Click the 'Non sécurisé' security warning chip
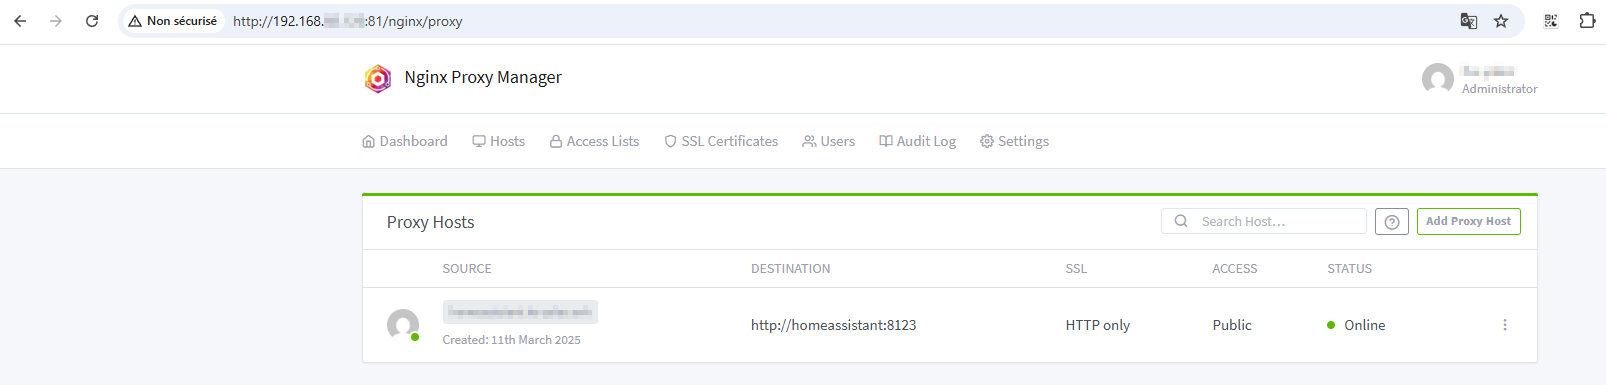1606x385 pixels. coord(172,21)
